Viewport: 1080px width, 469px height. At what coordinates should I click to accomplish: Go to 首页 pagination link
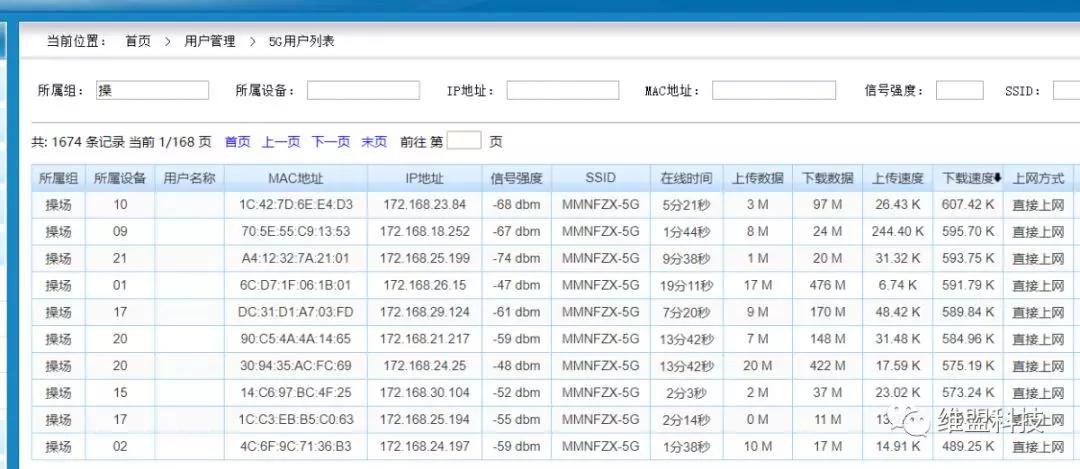pyautogui.click(x=238, y=142)
